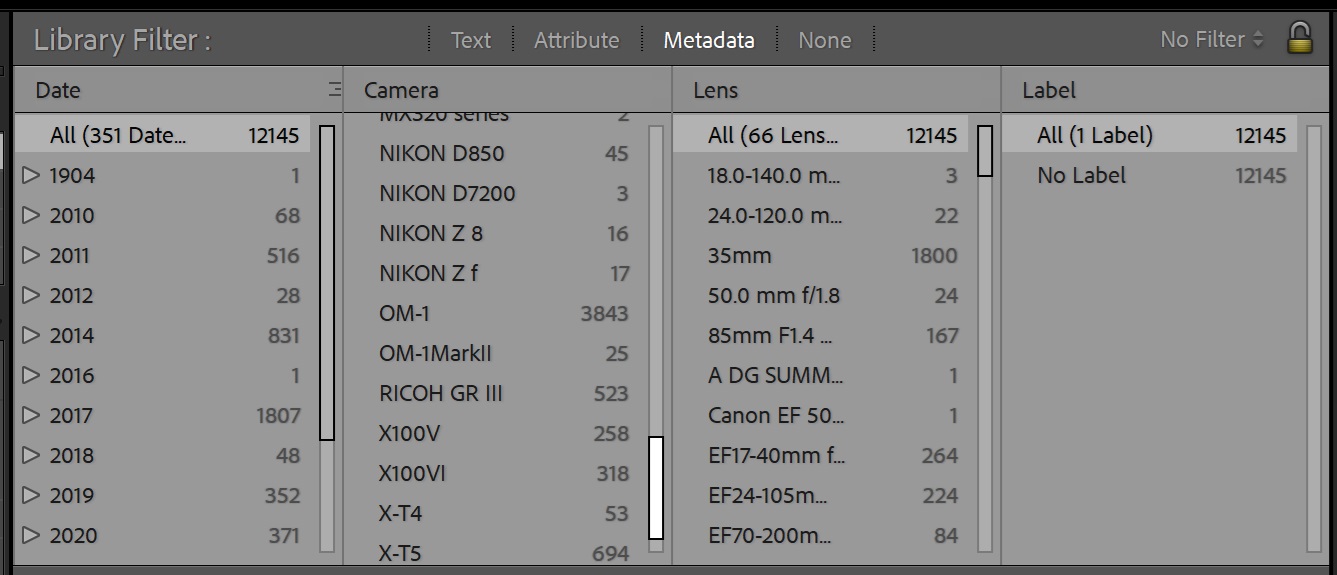Image resolution: width=1337 pixels, height=575 pixels.
Task: Filter by EF70-200mm lens
Action: coord(821,535)
